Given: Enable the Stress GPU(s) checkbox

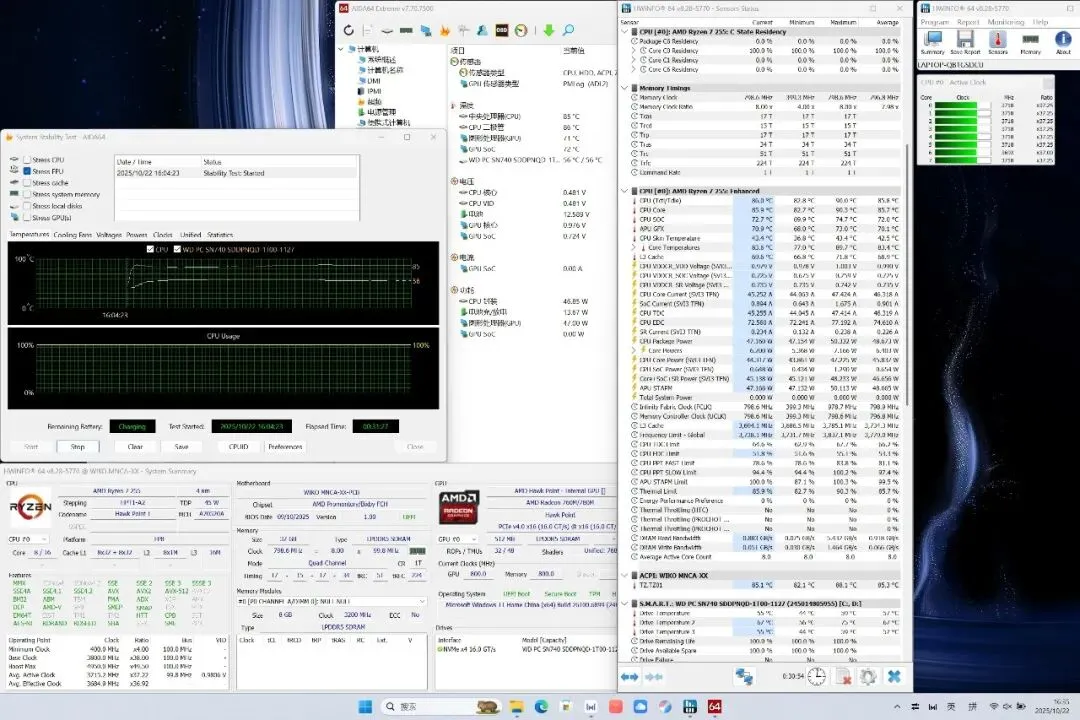Looking at the screenshot, I should [26, 217].
